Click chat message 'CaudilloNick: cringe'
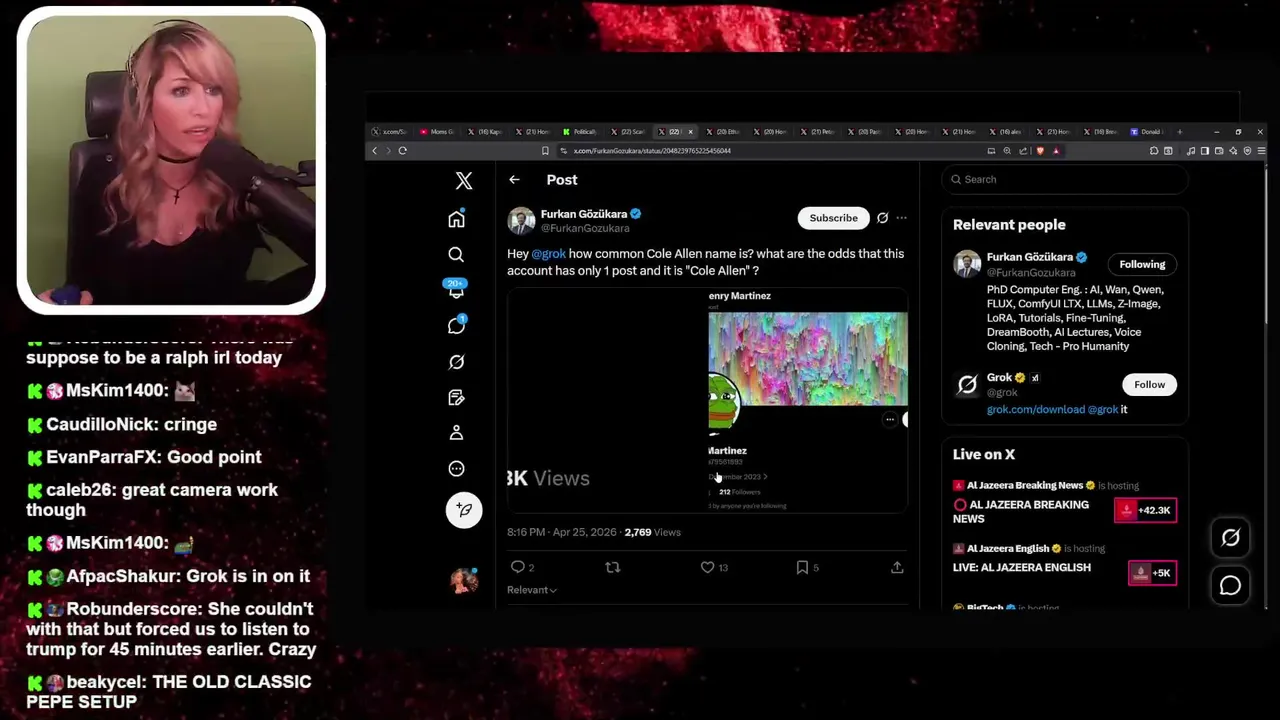Viewport: 1280px width, 720px height. point(122,424)
